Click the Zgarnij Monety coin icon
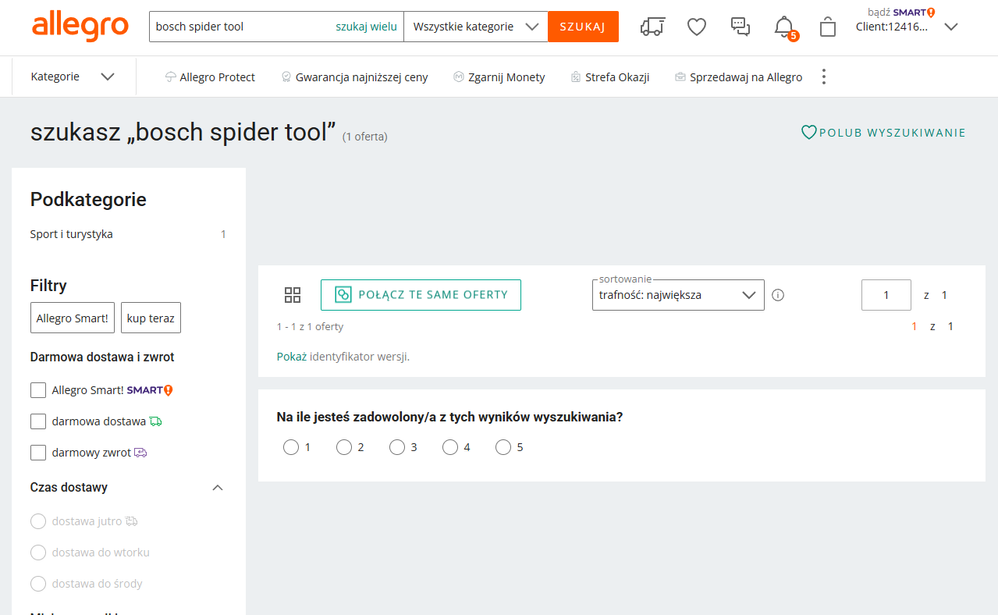Viewport: 998px width, 615px height. [x=458, y=77]
